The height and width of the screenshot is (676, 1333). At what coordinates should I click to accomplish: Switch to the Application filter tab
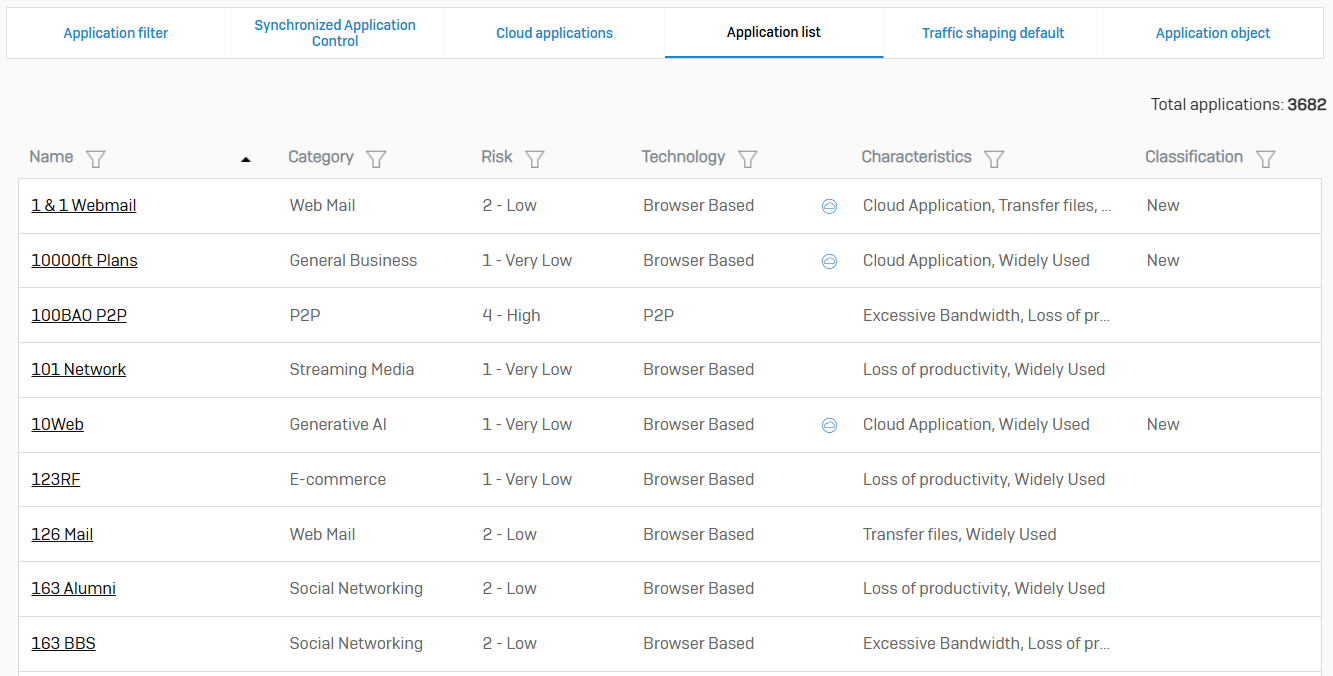[116, 33]
